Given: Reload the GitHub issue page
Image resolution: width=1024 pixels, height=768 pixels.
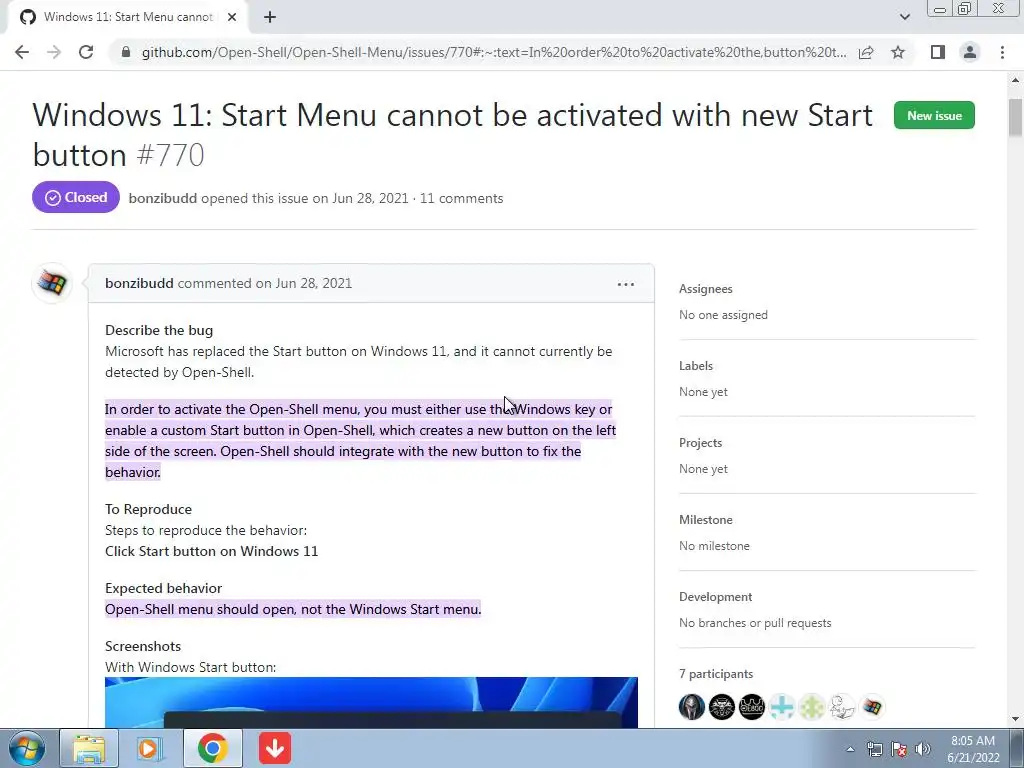Looking at the screenshot, I should (86, 52).
